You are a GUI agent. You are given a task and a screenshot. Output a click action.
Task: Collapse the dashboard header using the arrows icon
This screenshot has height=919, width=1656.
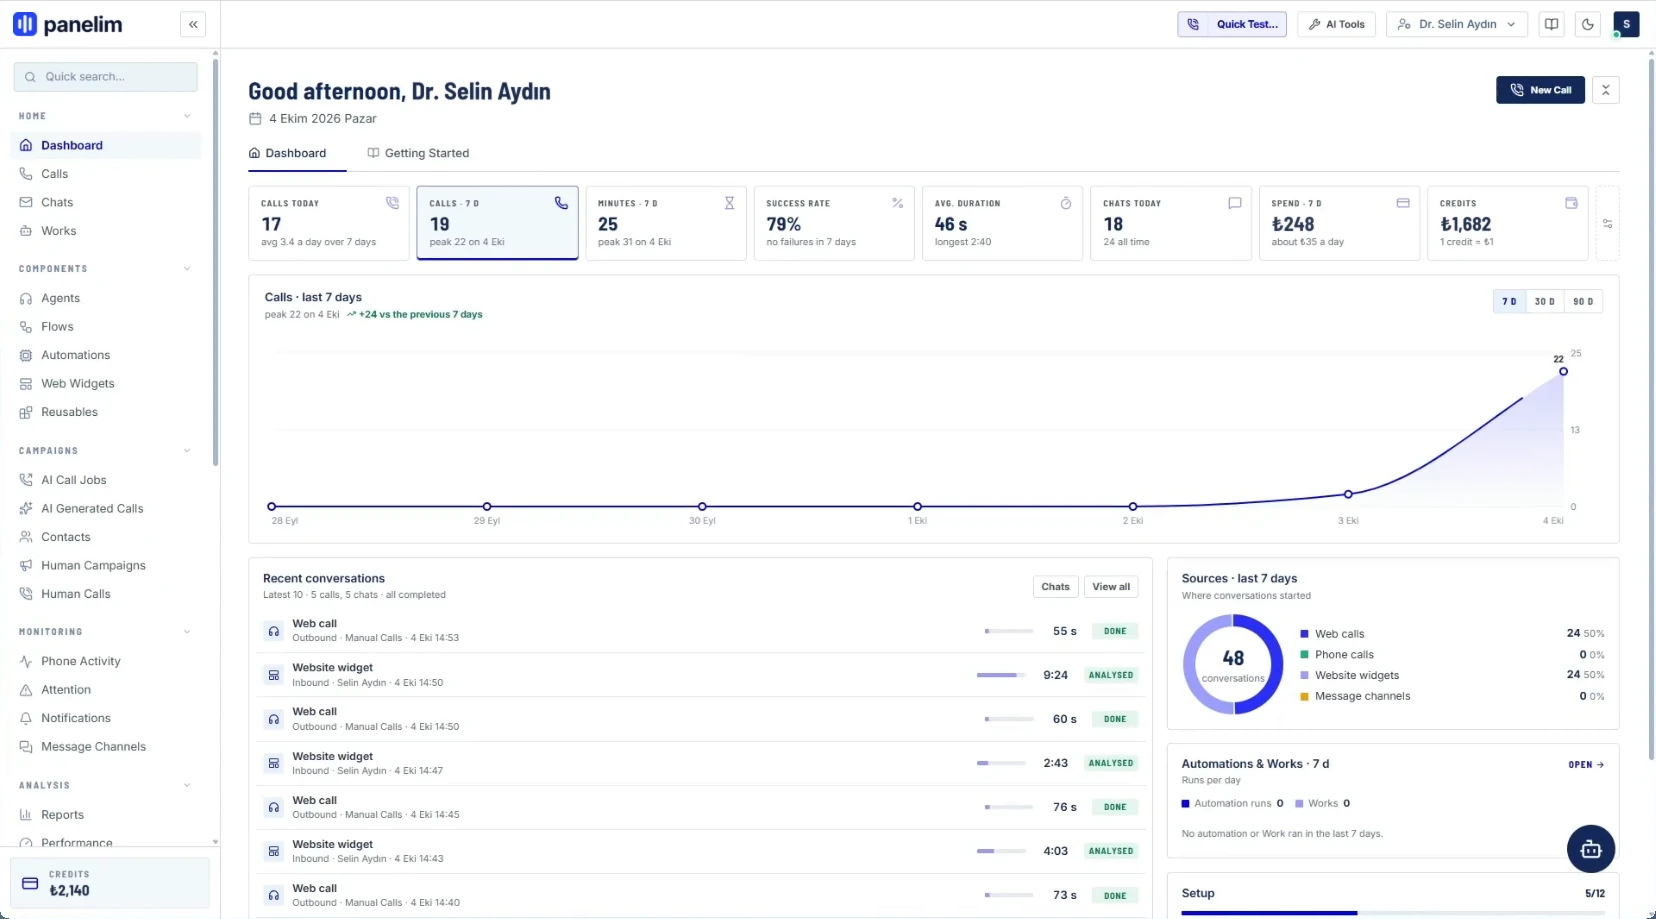[x=1606, y=90]
